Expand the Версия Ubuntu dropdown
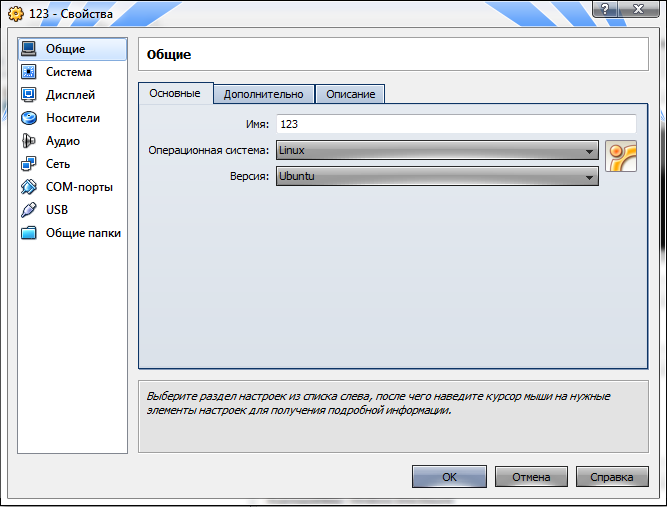The width and height of the screenshot is (667, 507). tap(437, 176)
